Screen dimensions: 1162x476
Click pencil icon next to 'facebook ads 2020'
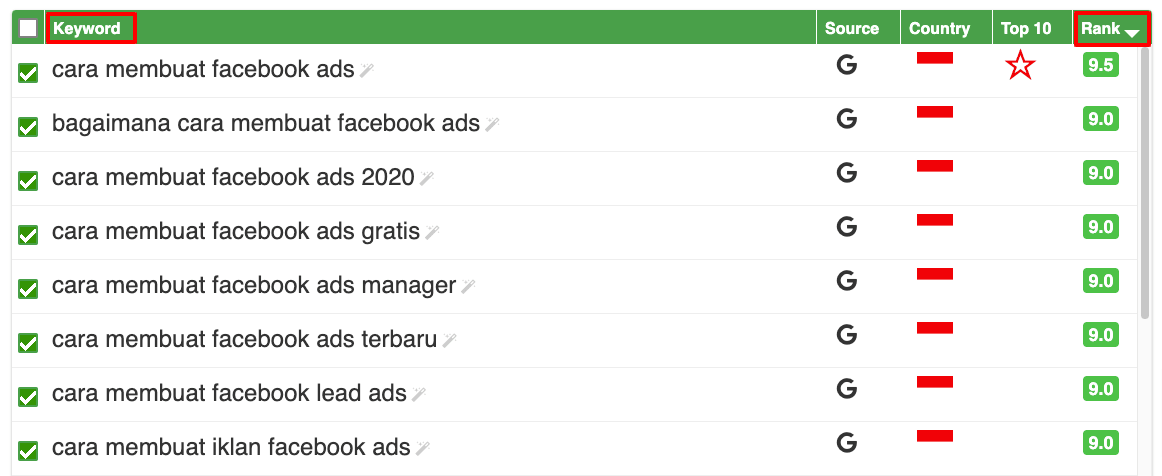[426, 178]
